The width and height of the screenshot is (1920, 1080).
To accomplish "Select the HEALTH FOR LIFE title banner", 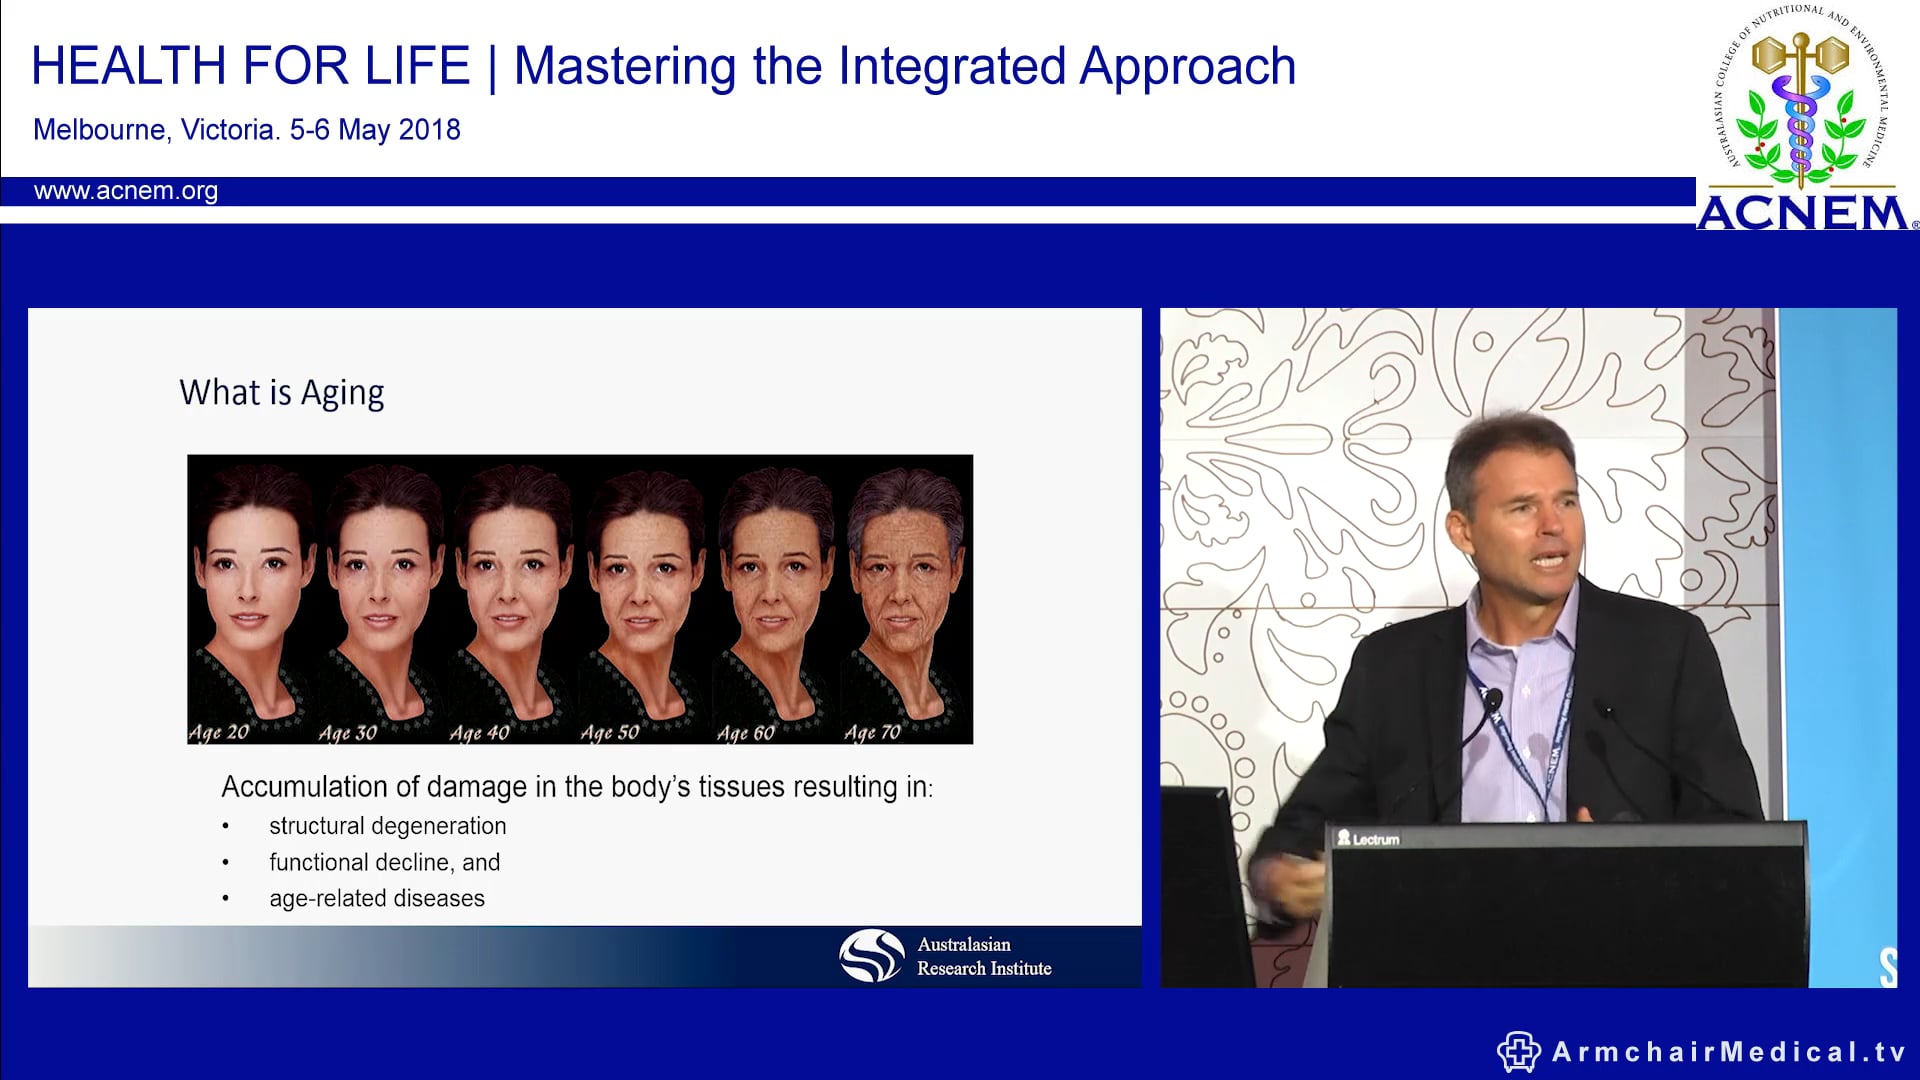I will click(x=663, y=64).
